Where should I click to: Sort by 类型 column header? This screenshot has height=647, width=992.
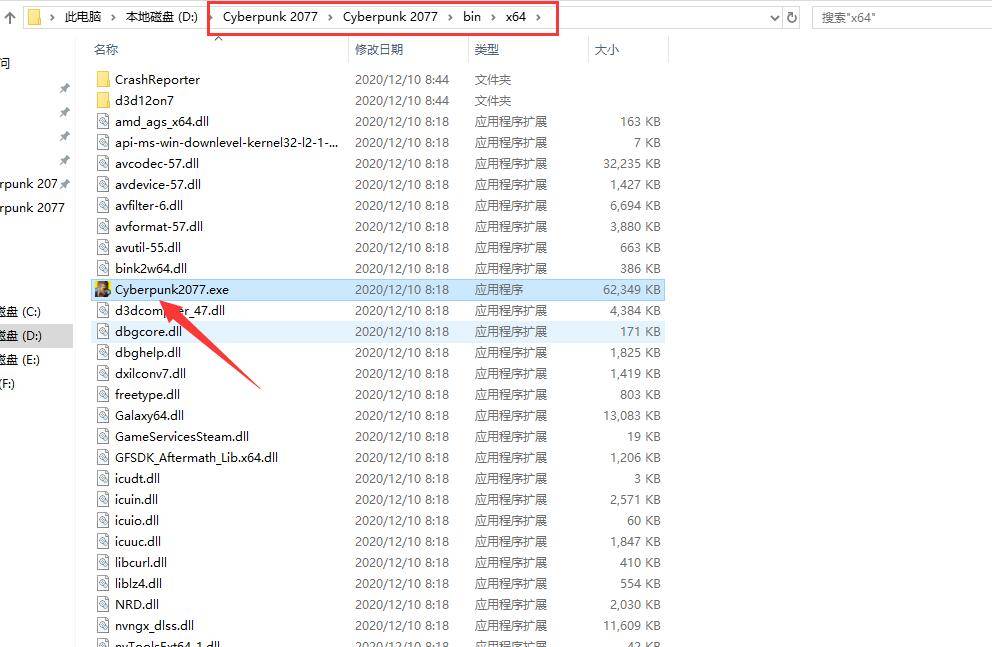[x=487, y=49]
